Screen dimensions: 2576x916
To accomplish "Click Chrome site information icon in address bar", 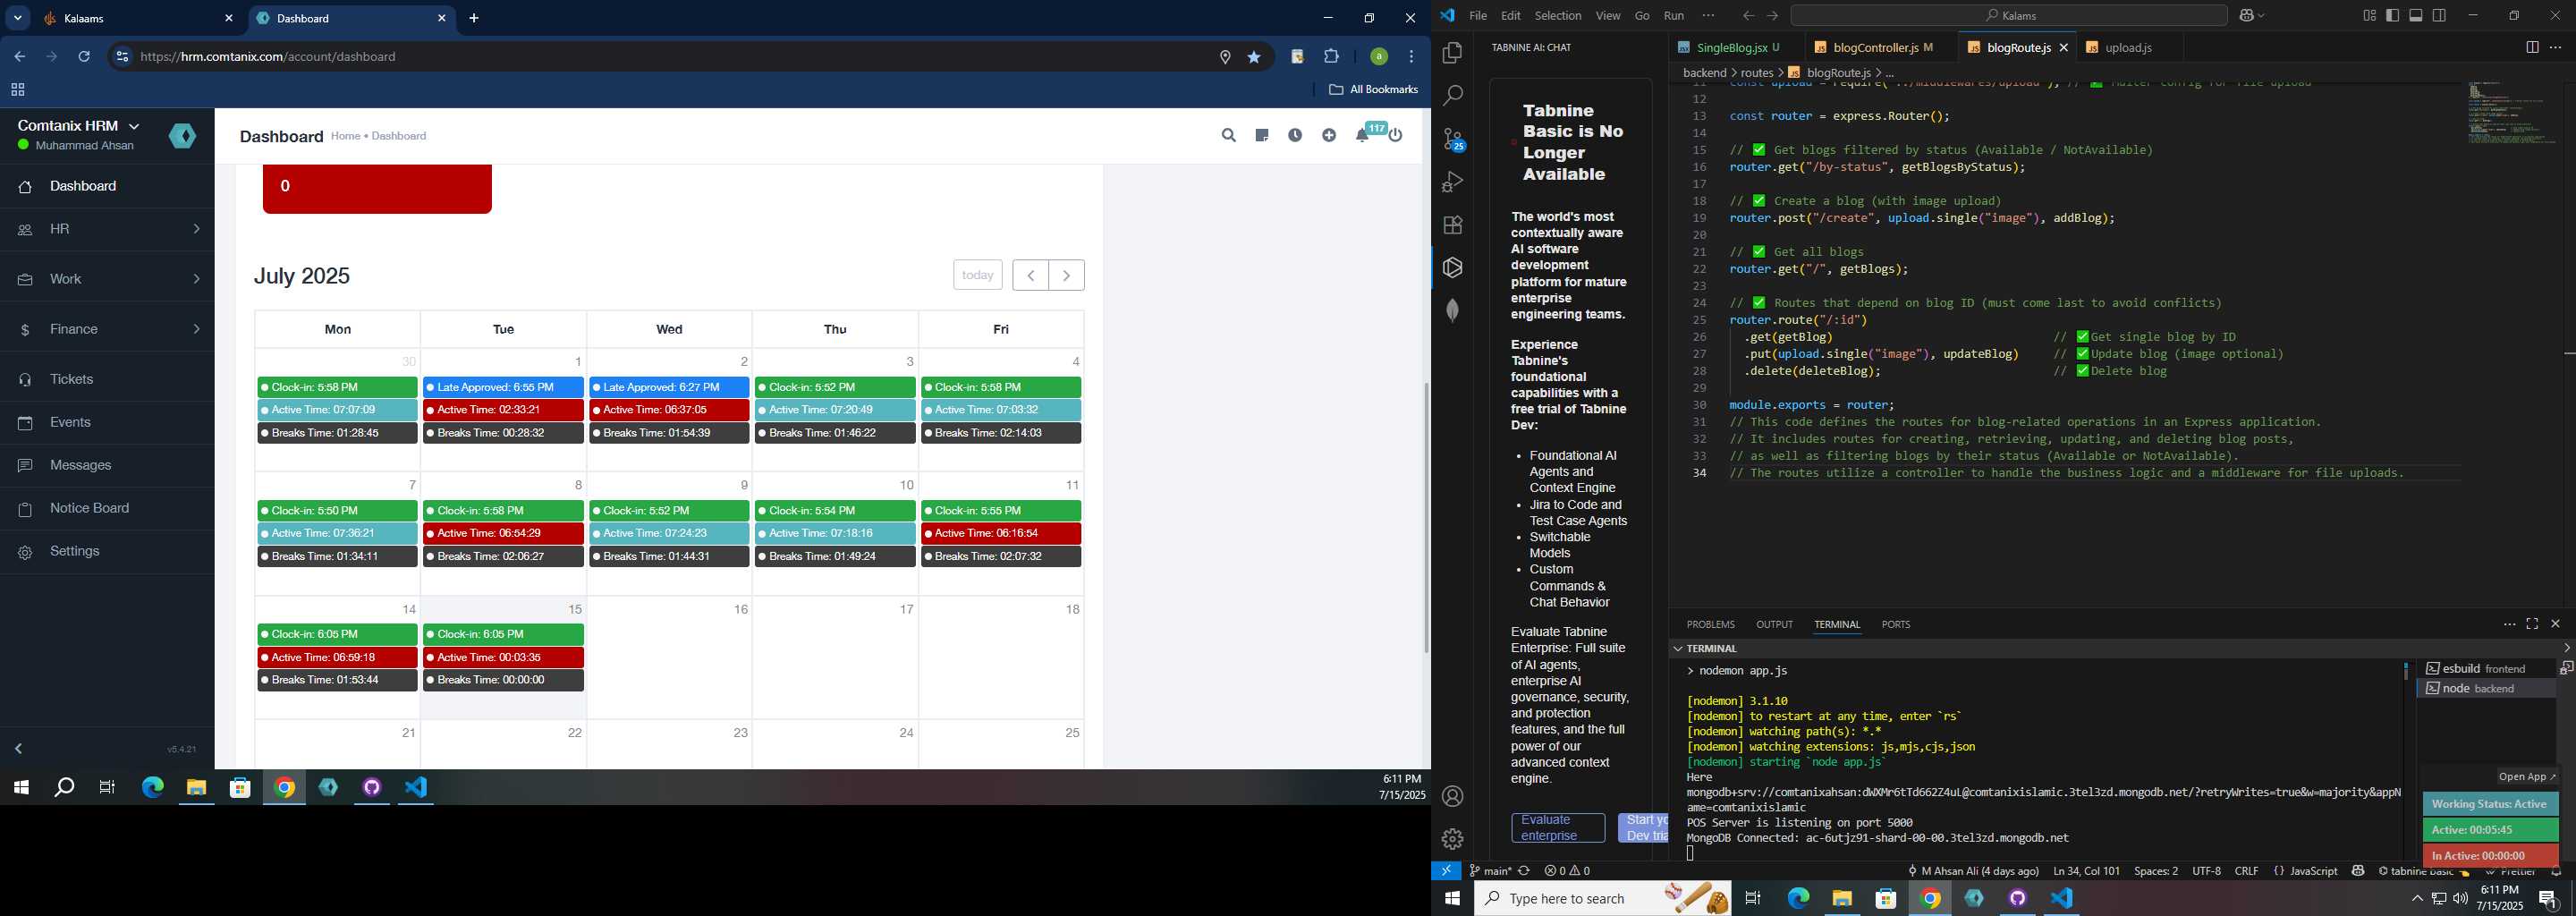I will [x=122, y=57].
